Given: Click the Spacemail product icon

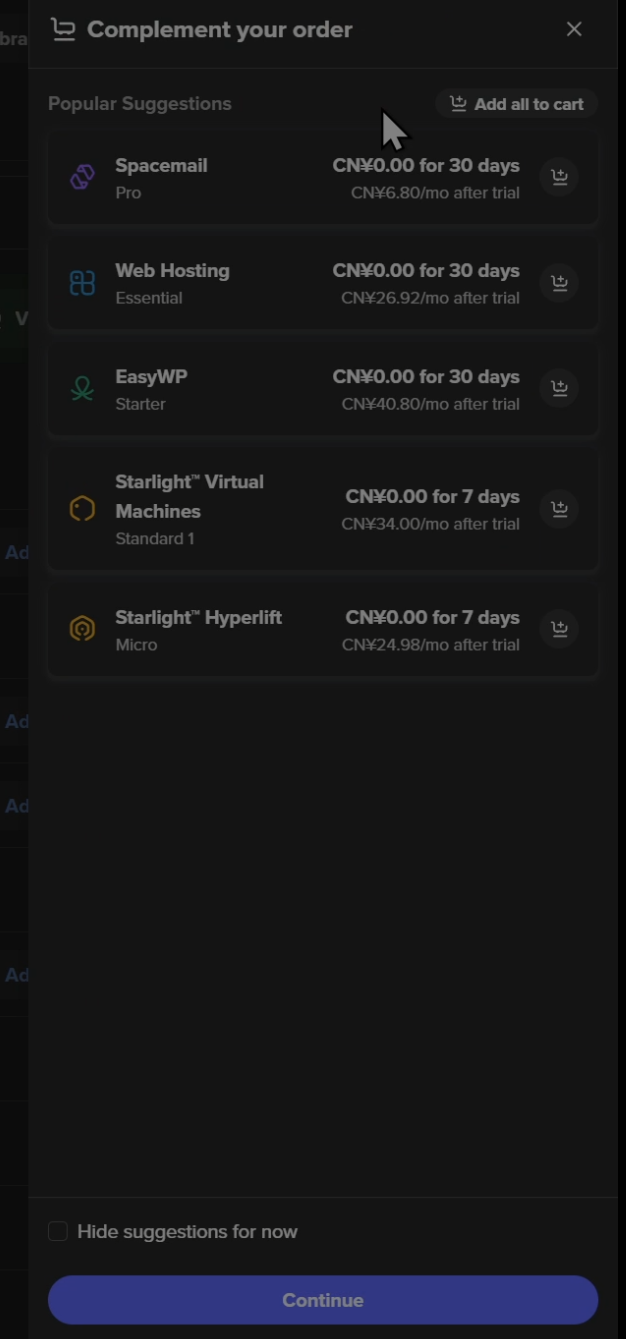Looking at the screenshot, I should [x=82, y=178].
